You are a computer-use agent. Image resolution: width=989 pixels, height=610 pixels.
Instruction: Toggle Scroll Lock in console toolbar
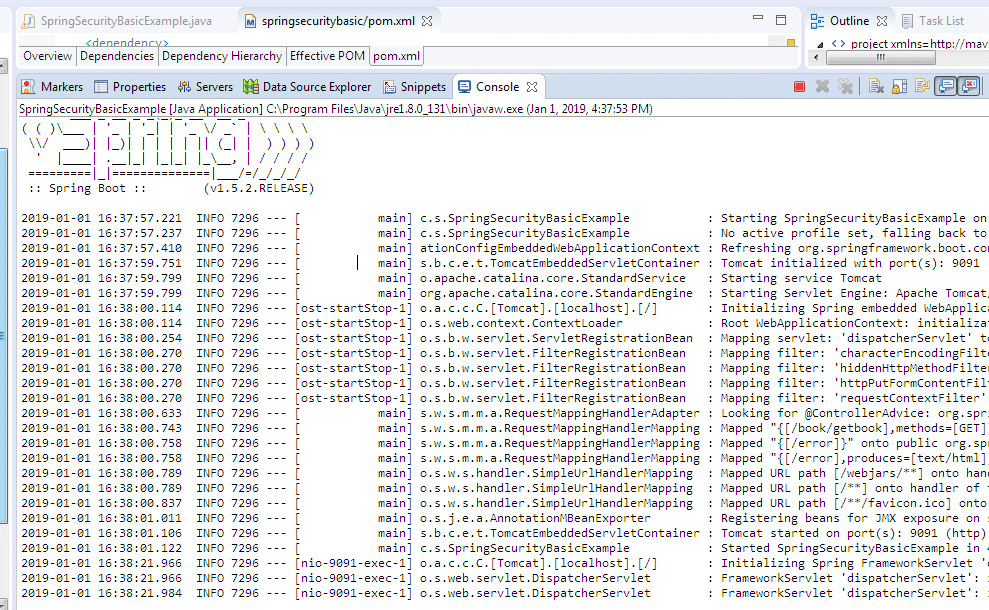click(x=899, y=87)
